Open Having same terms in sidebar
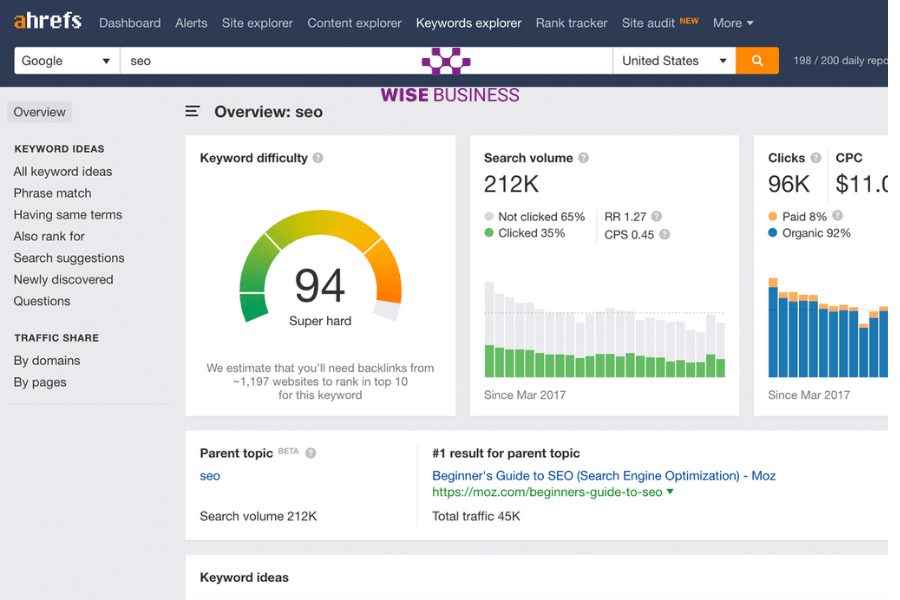 (68, 215)
